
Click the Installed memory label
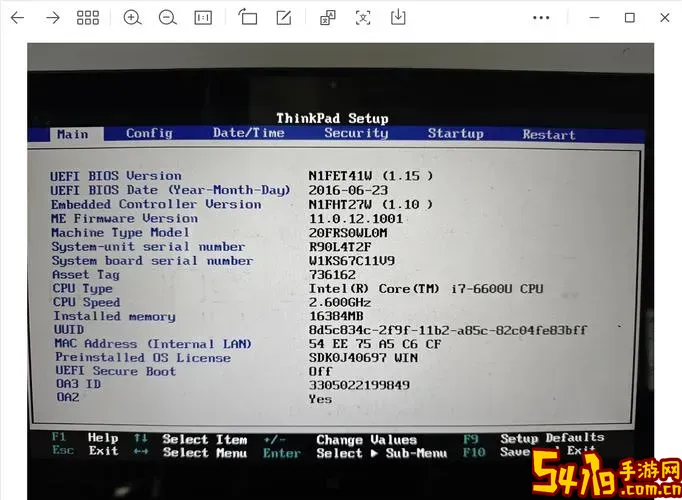coord(114,317)
